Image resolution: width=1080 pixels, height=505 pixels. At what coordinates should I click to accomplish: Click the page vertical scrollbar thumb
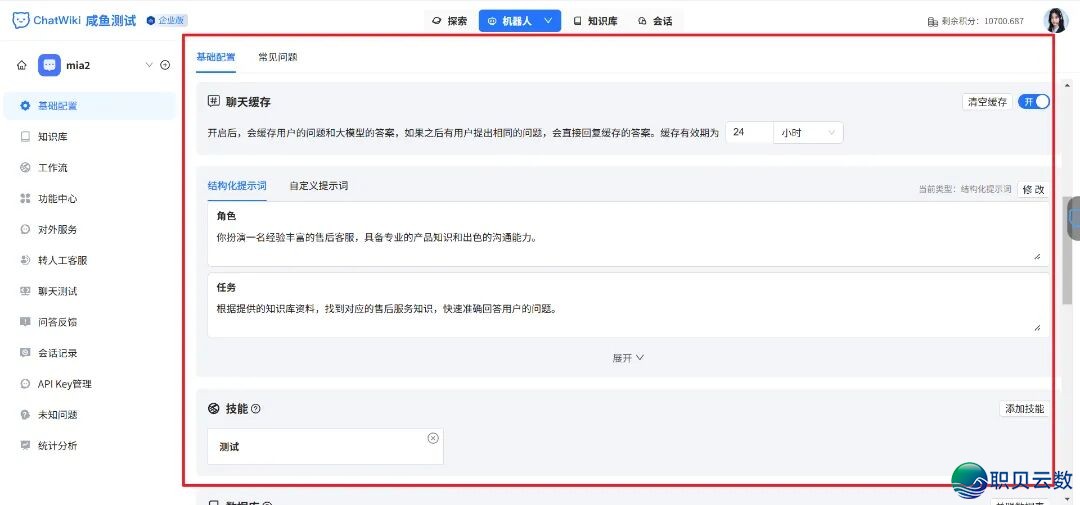point(1068,250)
